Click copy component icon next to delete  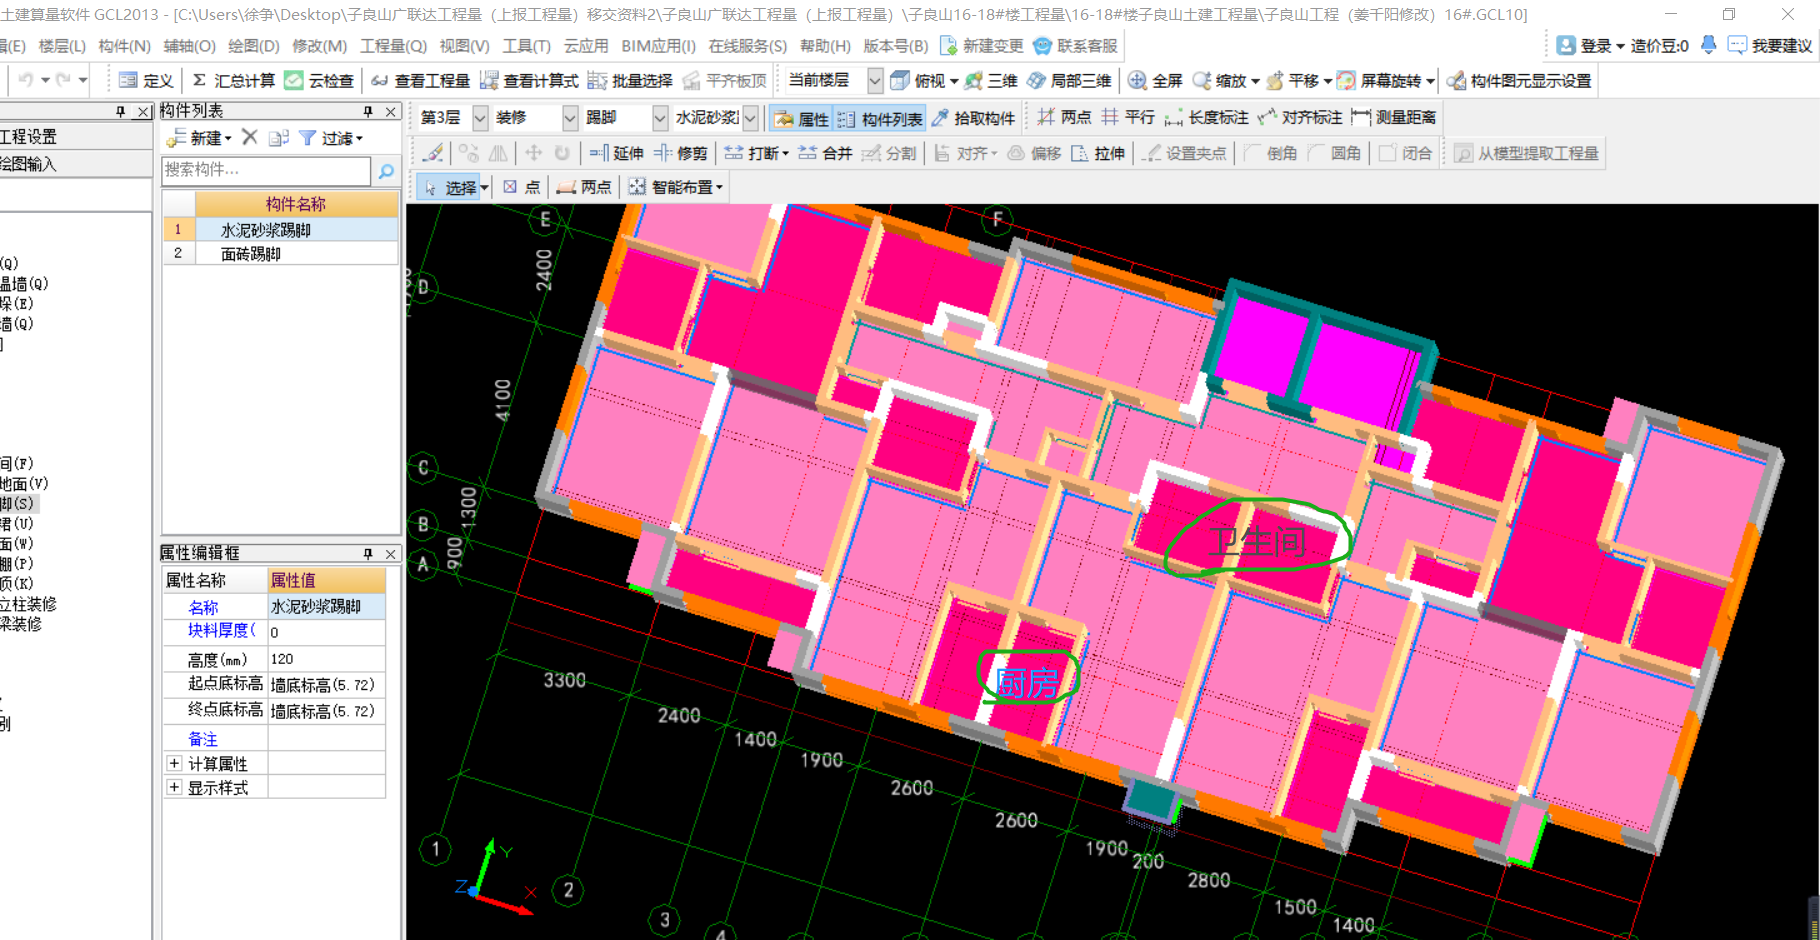279,137
